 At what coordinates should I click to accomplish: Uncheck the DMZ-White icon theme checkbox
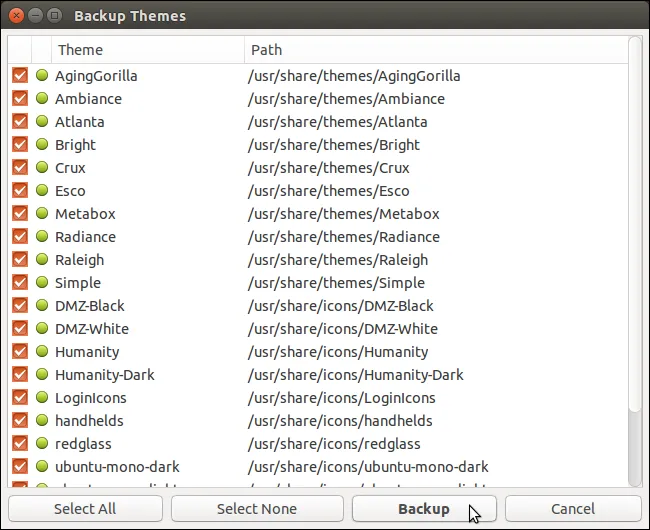(x=20, y=329)
